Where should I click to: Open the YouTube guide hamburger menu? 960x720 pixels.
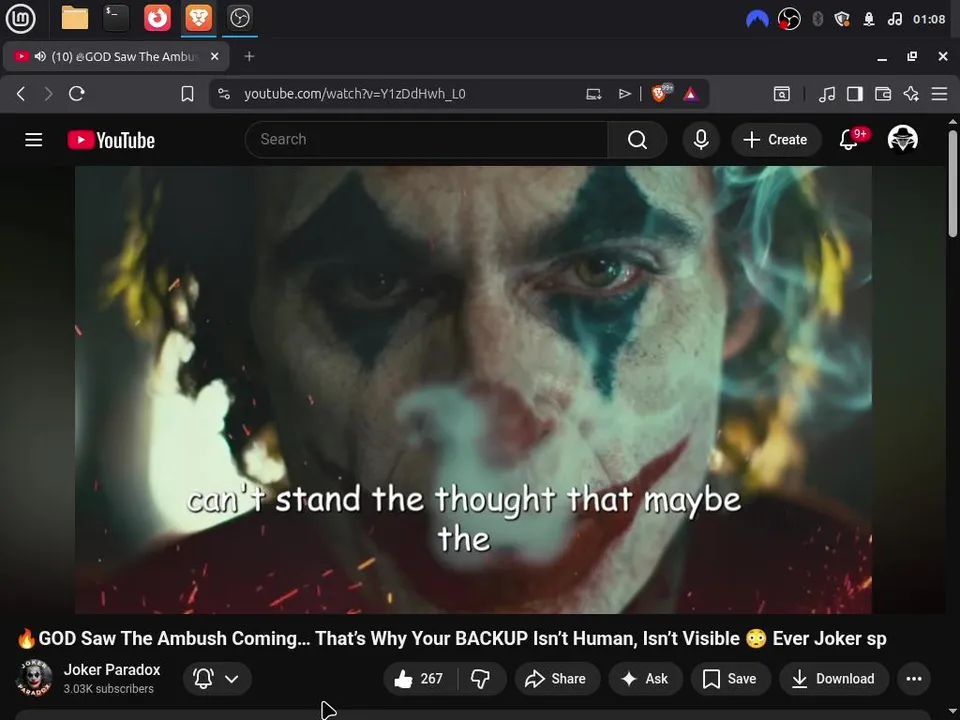pyautogui.click(x=34, y=140)
